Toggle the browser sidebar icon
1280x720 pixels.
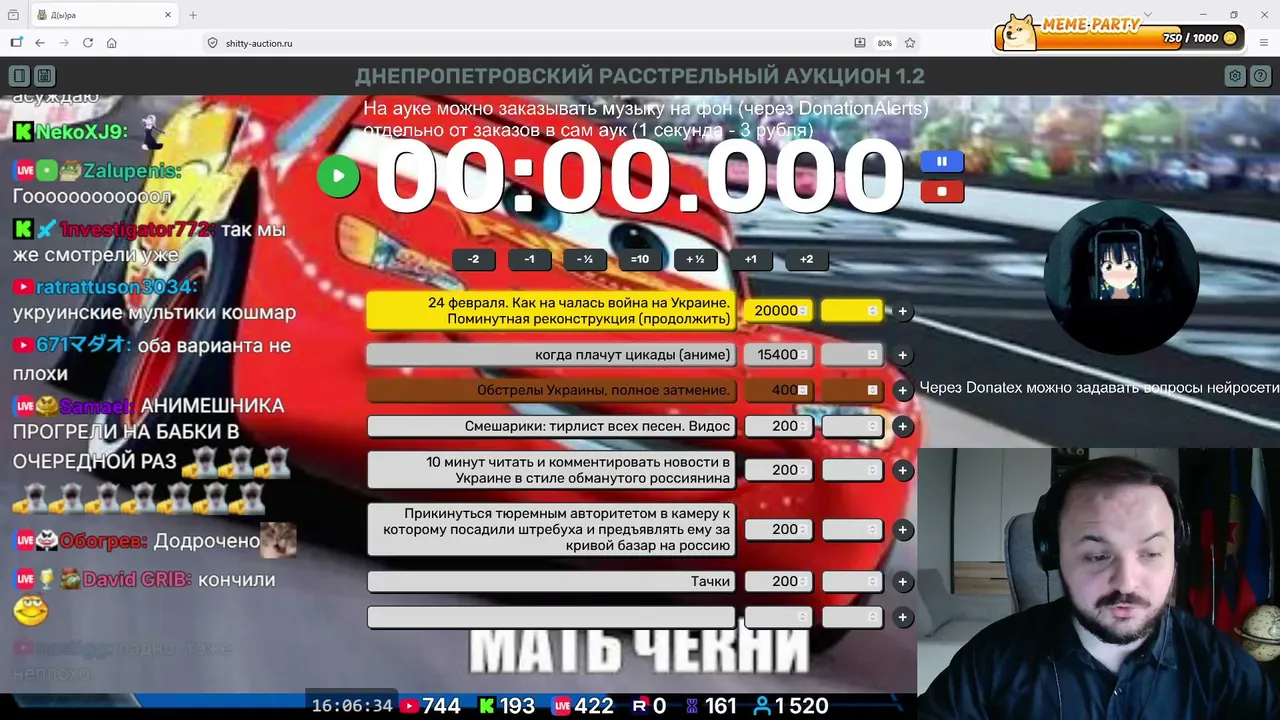coord(16,43)
